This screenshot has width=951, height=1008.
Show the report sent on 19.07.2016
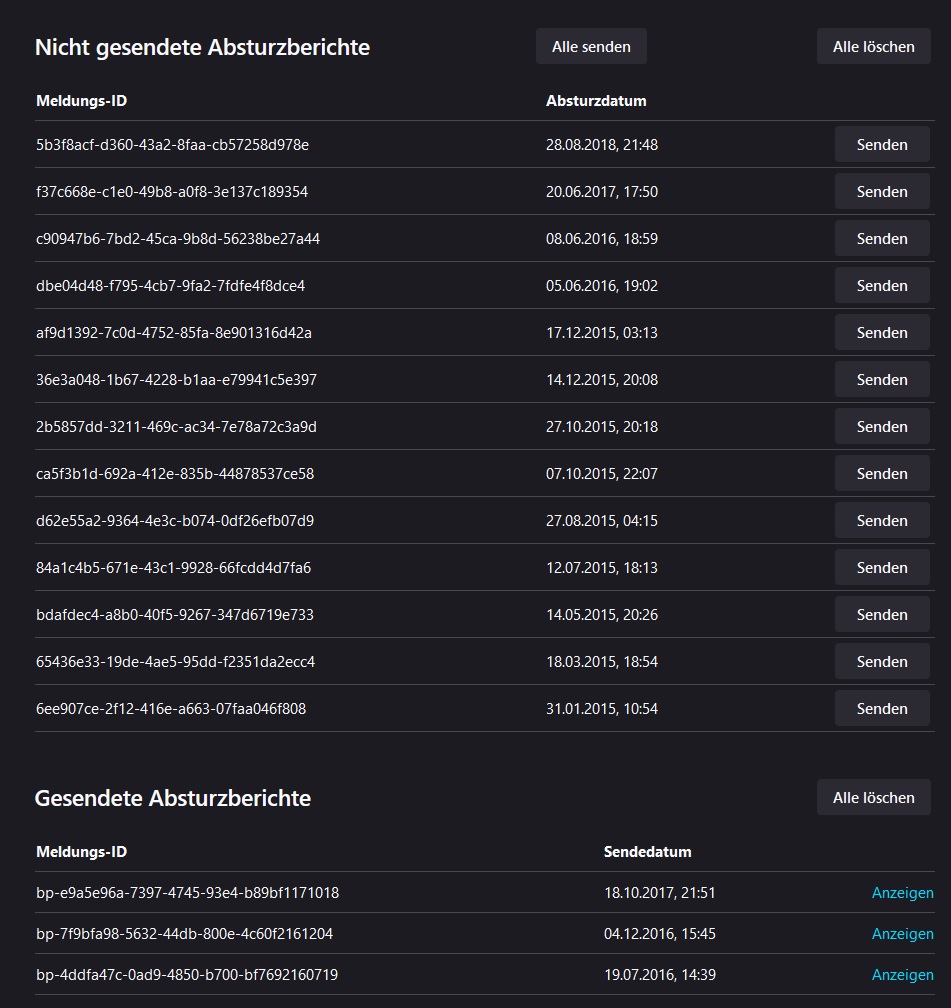pyautogui.click(x=902, y=975)
